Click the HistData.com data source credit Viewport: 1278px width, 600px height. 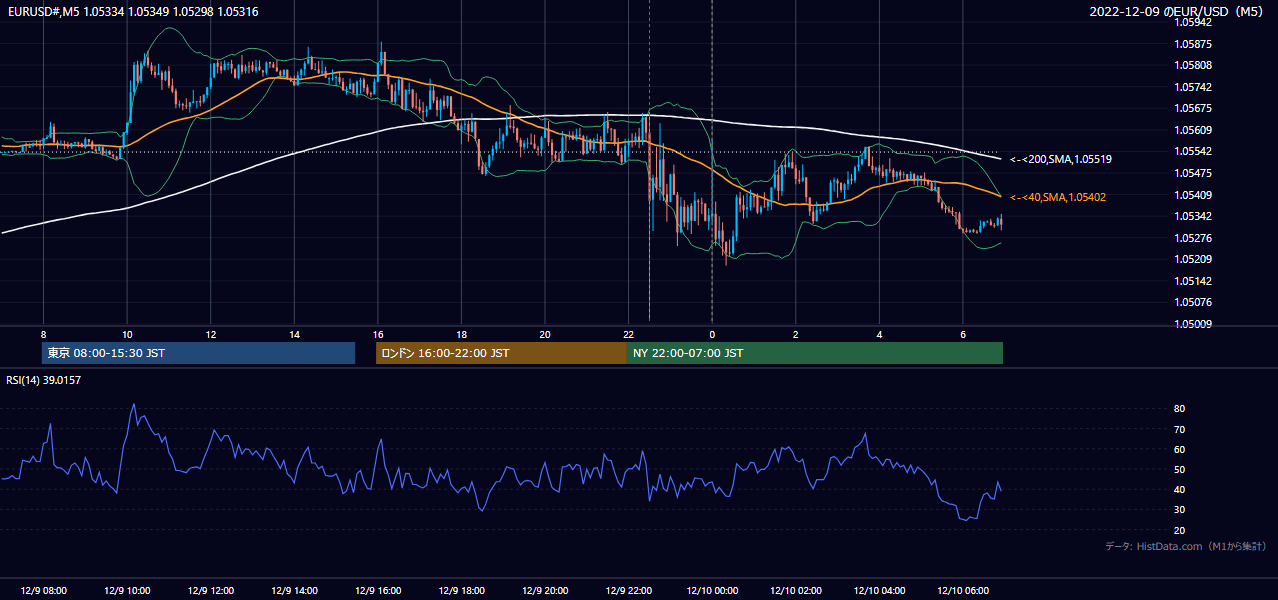click(1186, 546)
